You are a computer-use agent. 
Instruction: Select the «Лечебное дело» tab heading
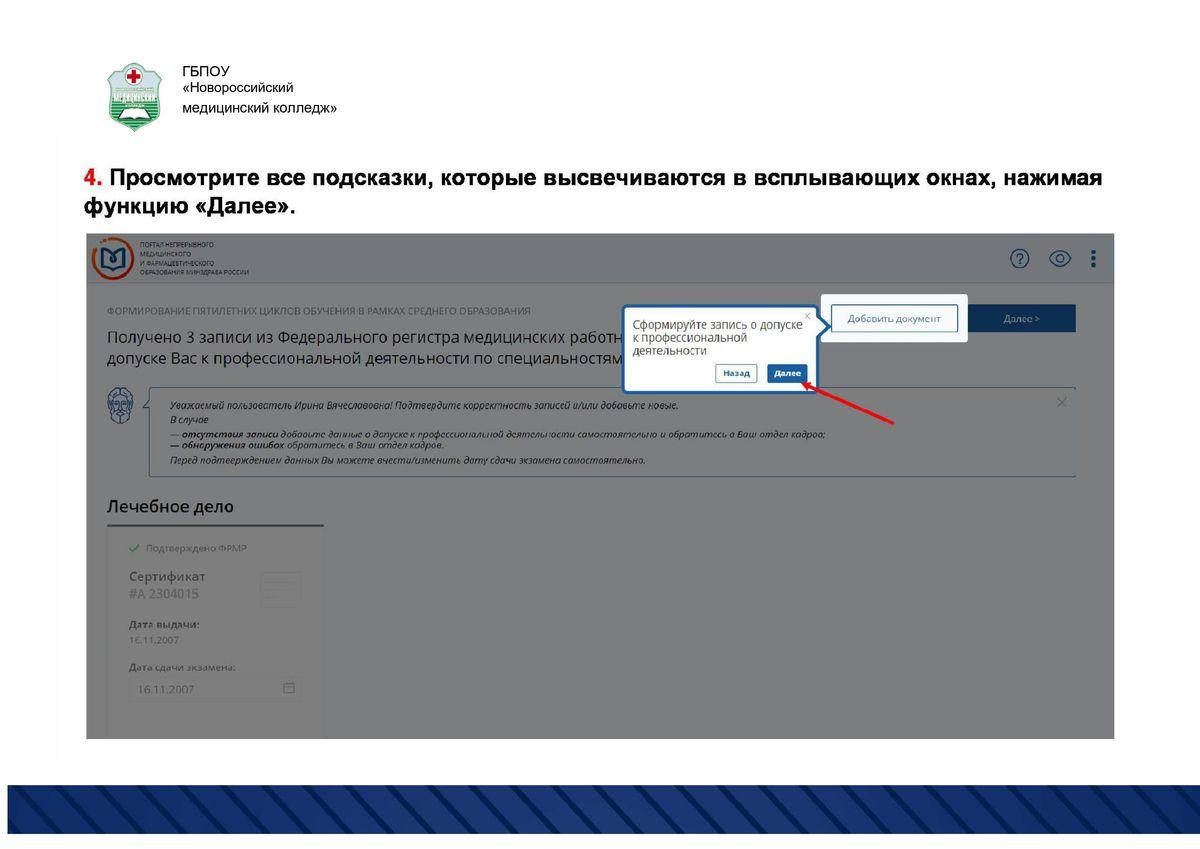[170, 507]
